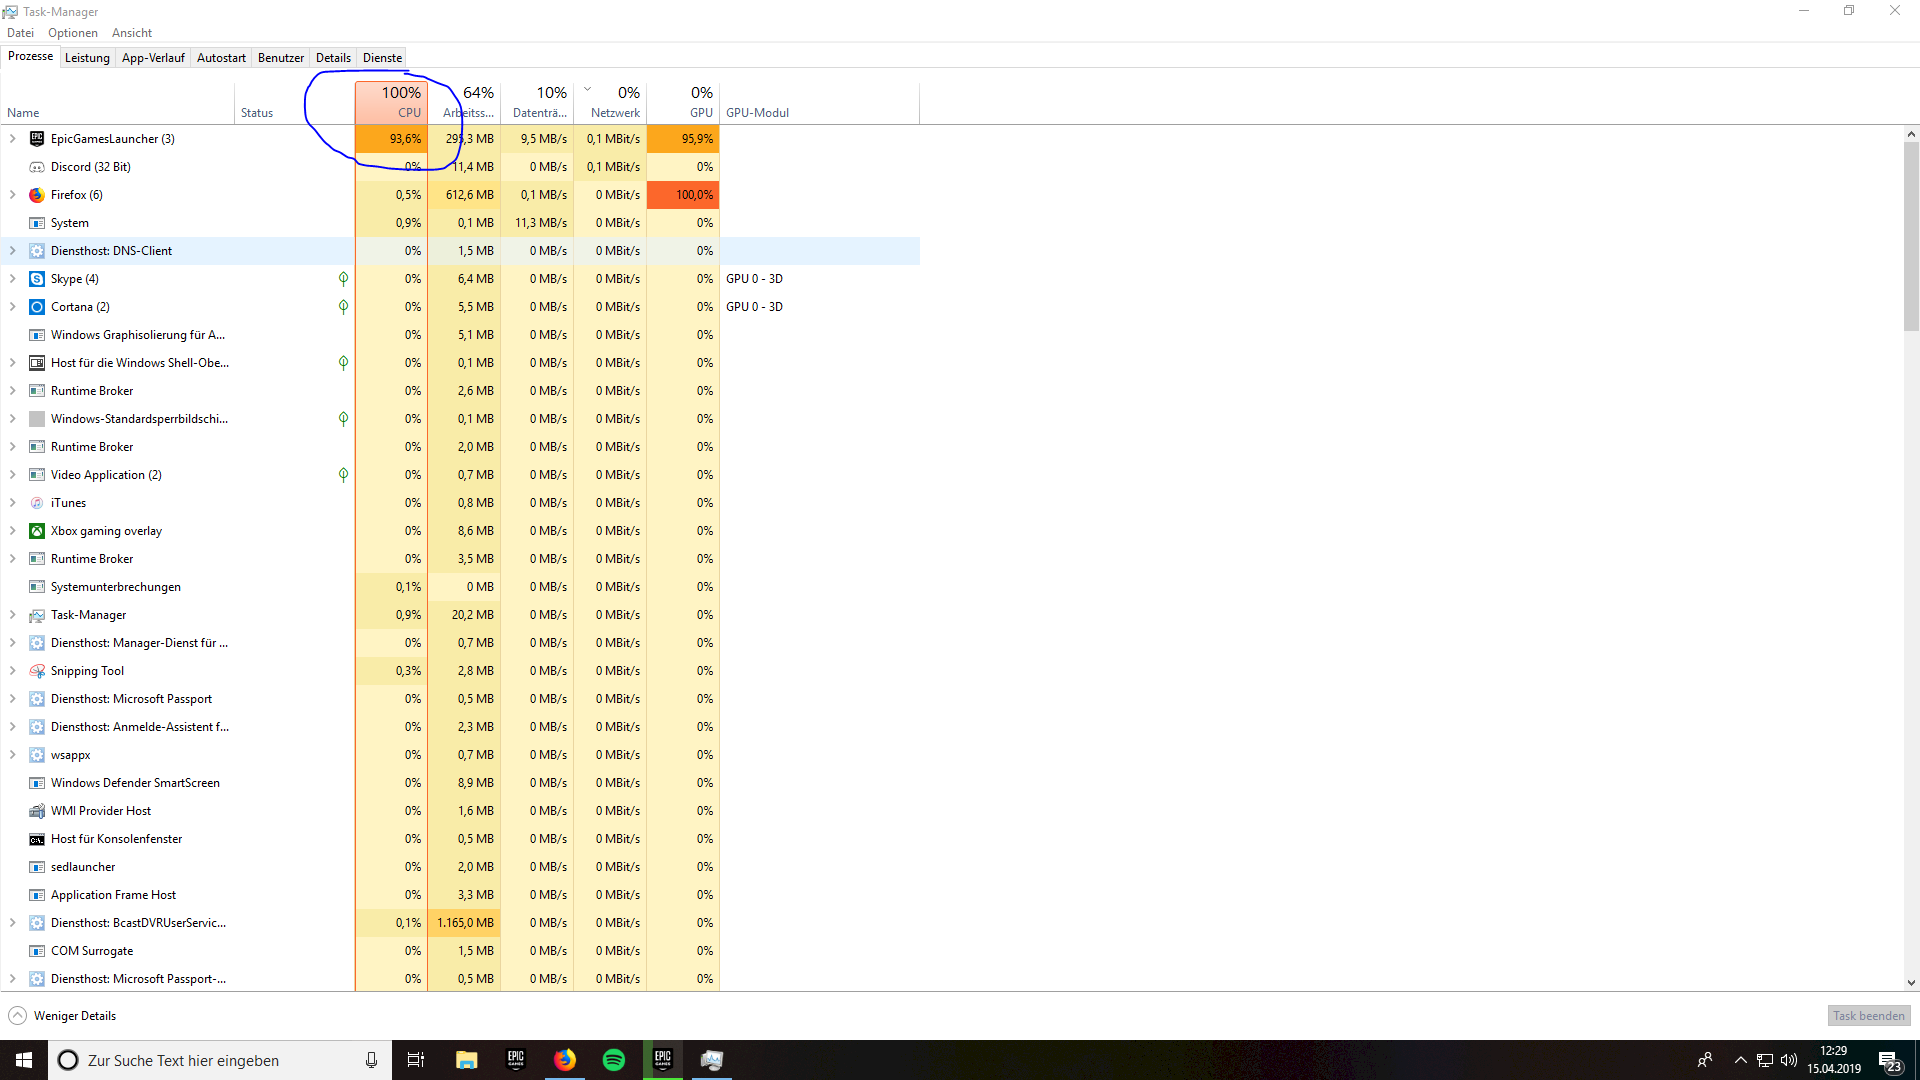
Task: Click the Cortana process icon
Action: 36,306
